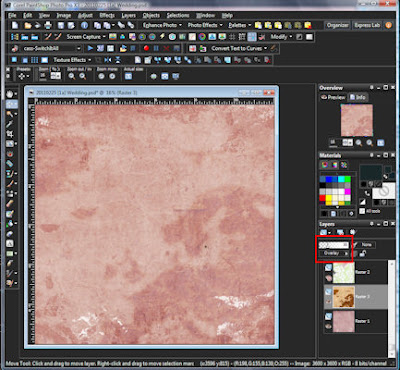Click the Express Lab button

[367, 25]
